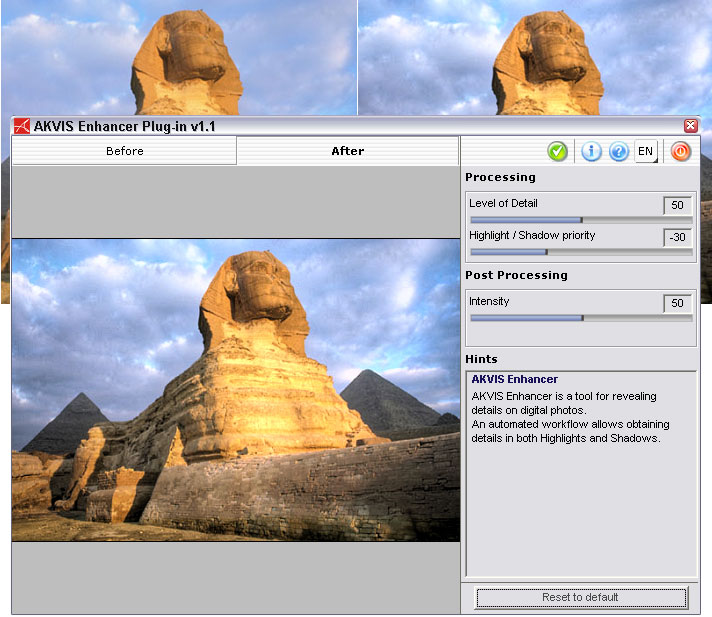Open the EN language selector
Screen dimensions: 712x617
(646, 151)
